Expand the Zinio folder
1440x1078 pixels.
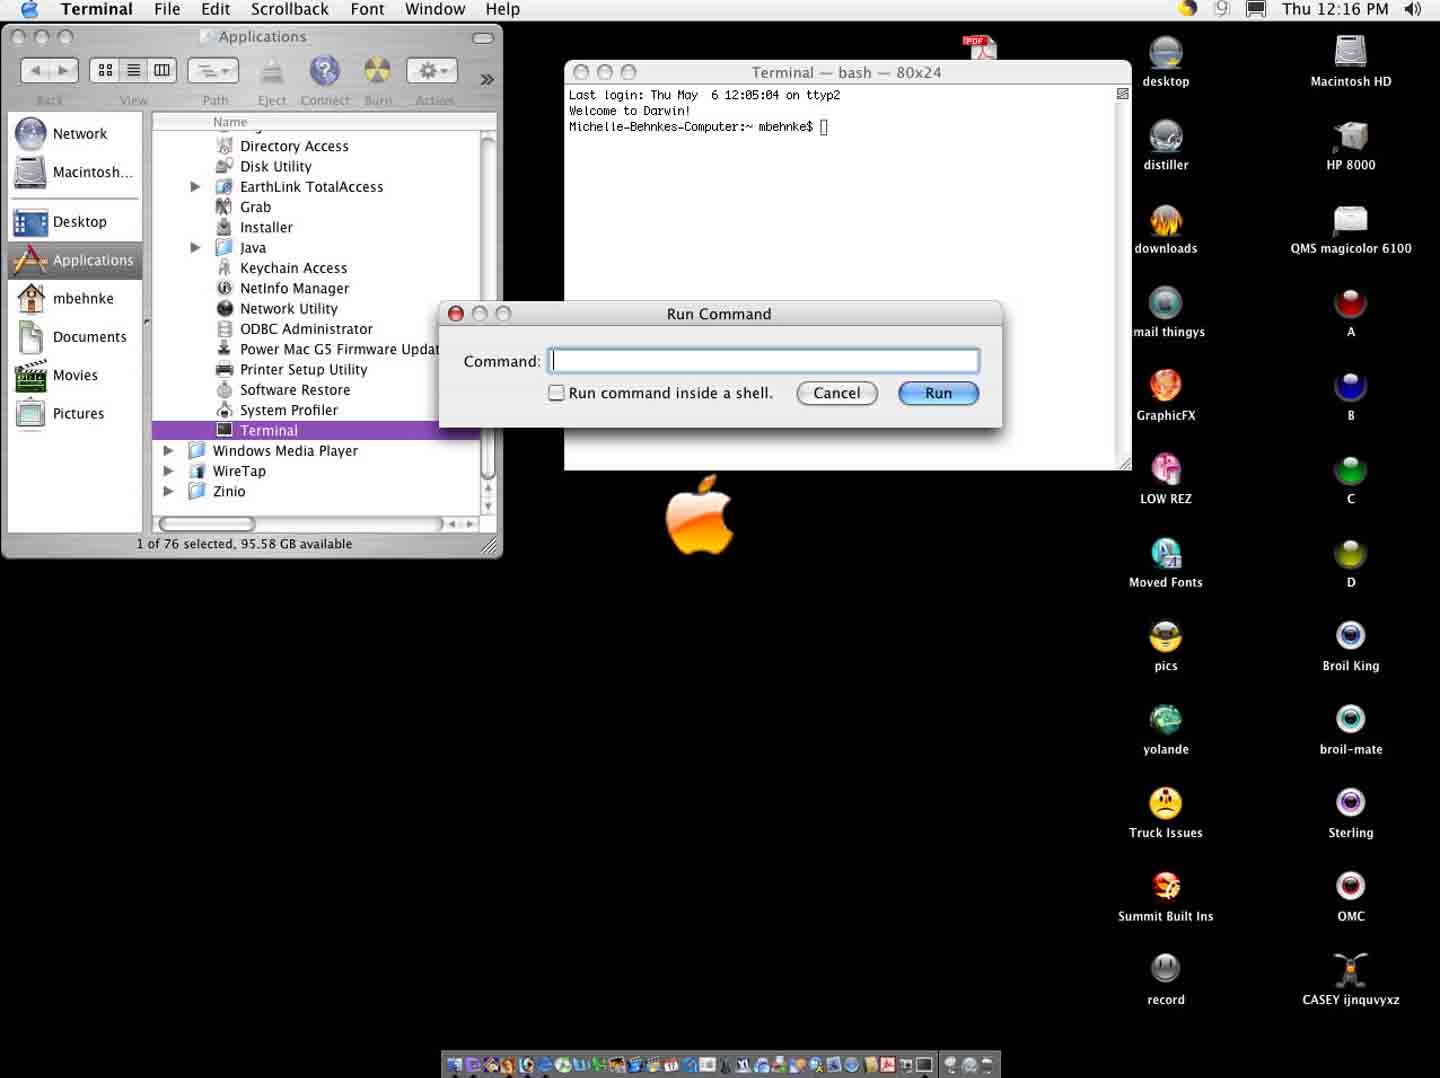pos(168,491)
